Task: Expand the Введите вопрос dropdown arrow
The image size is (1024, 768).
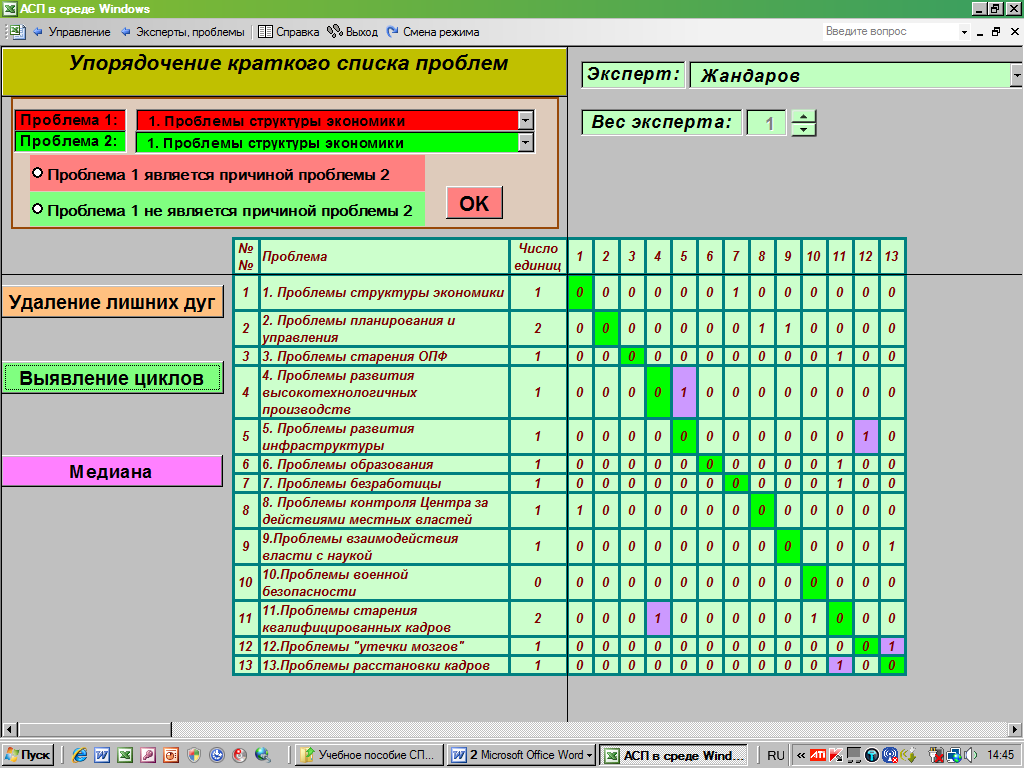Action: coord(964,31)
